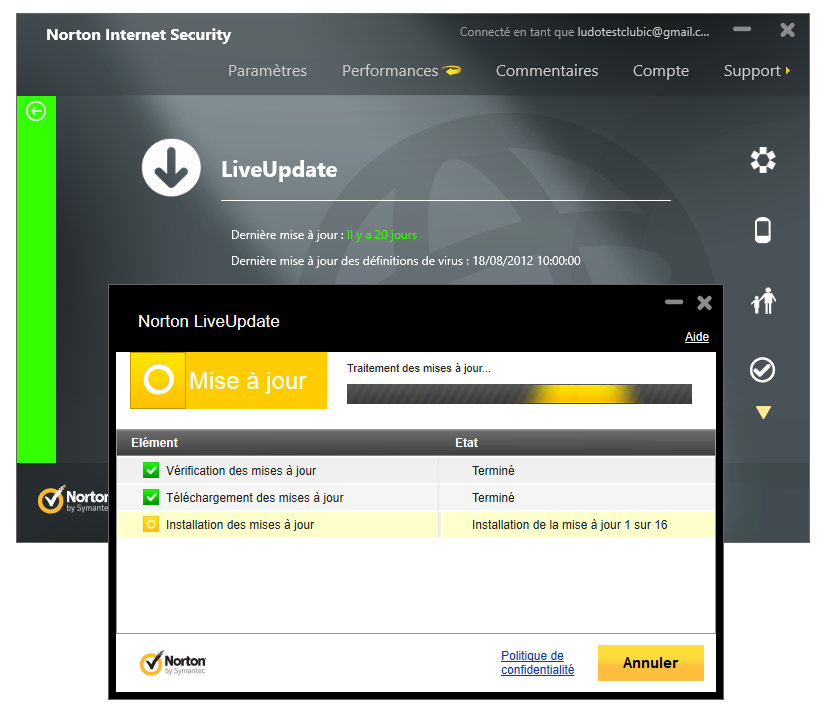Click the Annuler button
This screenshot has width=820, height=714.
651,663
